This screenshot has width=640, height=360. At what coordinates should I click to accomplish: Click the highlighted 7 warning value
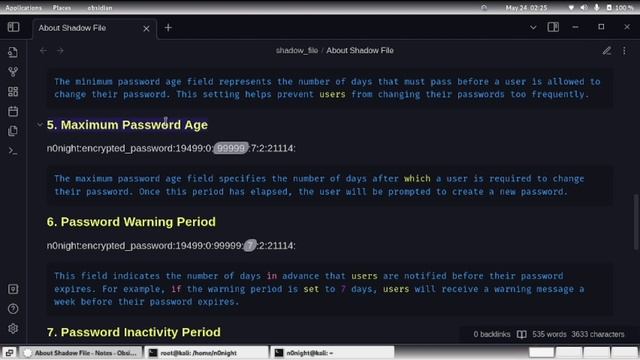pos(250,246)
